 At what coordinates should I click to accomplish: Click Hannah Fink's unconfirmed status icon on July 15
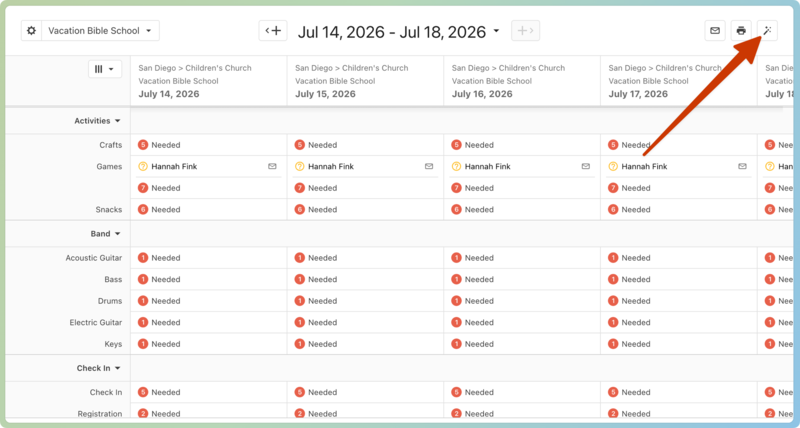[299, 166]
